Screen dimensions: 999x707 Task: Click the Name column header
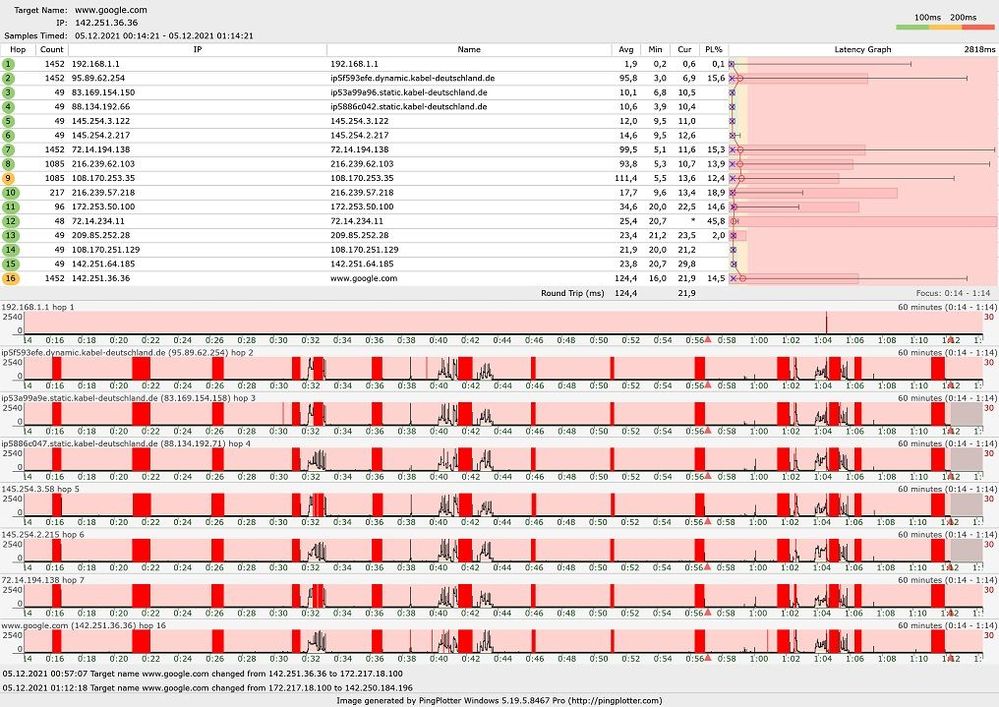pos(469,50)
